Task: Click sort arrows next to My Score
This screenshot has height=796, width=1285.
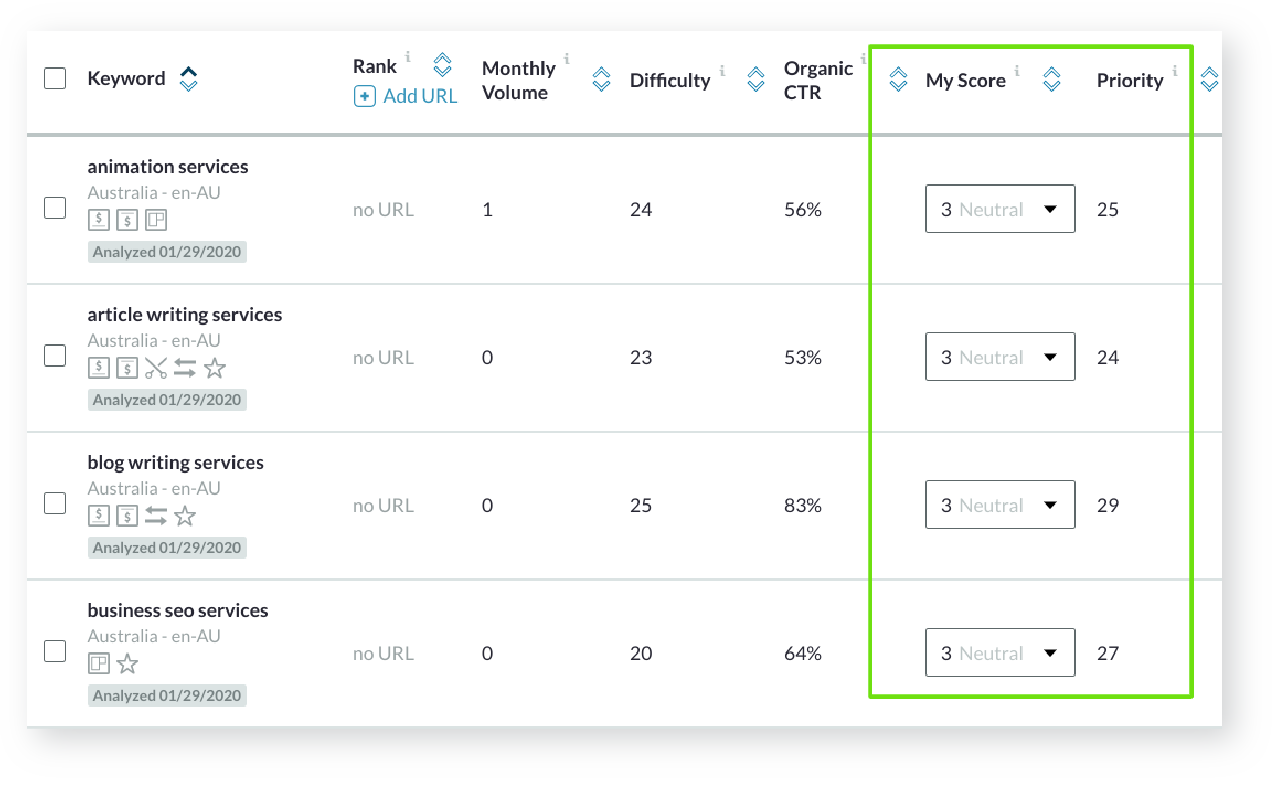Action: [1051, 80]
